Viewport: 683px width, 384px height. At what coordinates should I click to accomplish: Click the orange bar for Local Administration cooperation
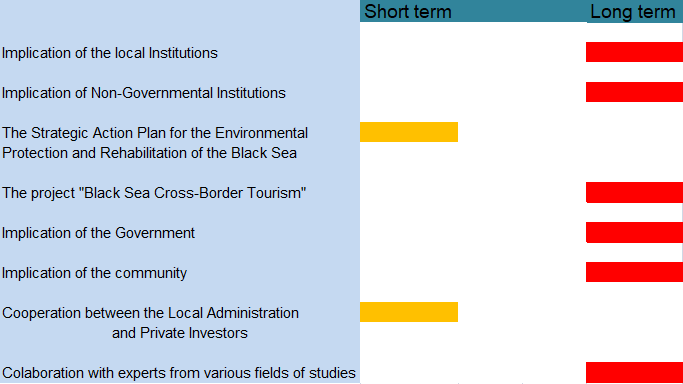click(409, 312)
